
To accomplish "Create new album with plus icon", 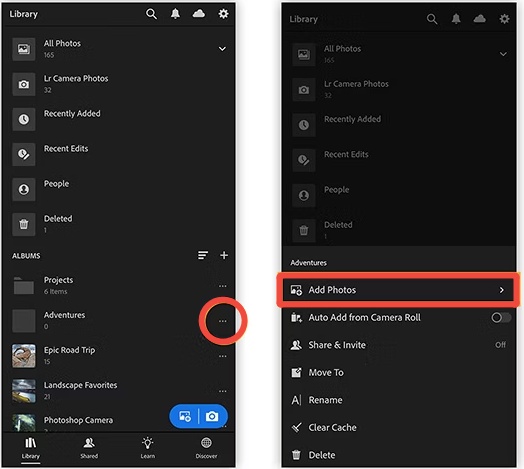I will pyautogui.click(x=224, y=255).
